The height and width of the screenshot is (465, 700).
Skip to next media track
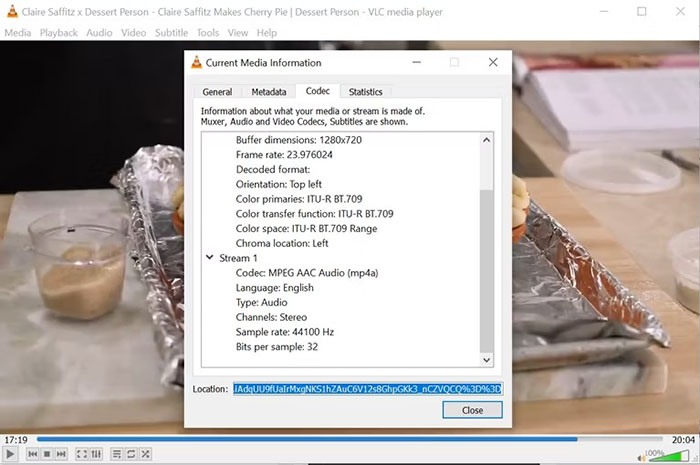click(x=60, y=454)
